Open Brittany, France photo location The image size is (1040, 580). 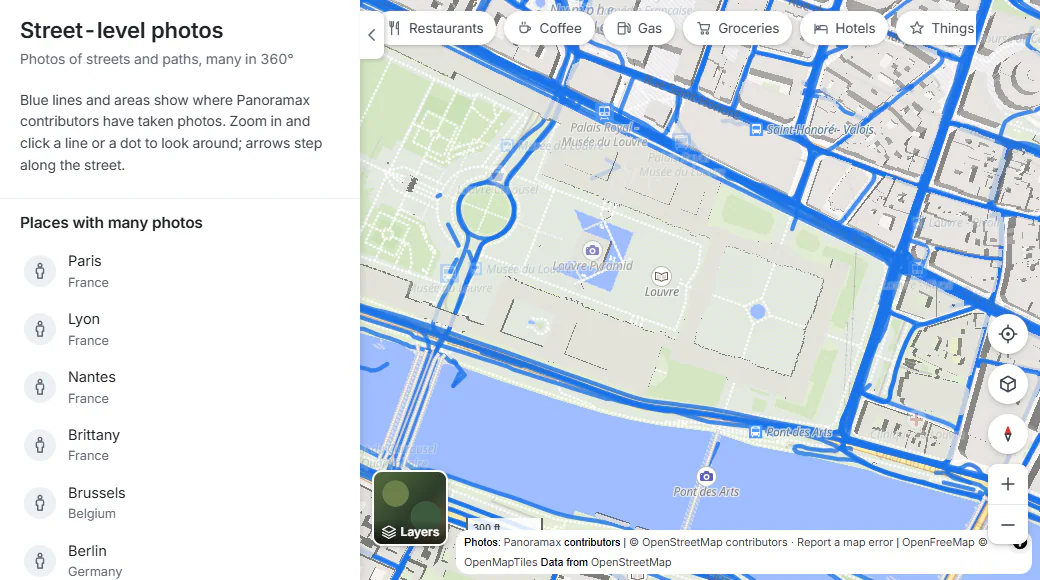pyautogui.click(x=180, y=445)
